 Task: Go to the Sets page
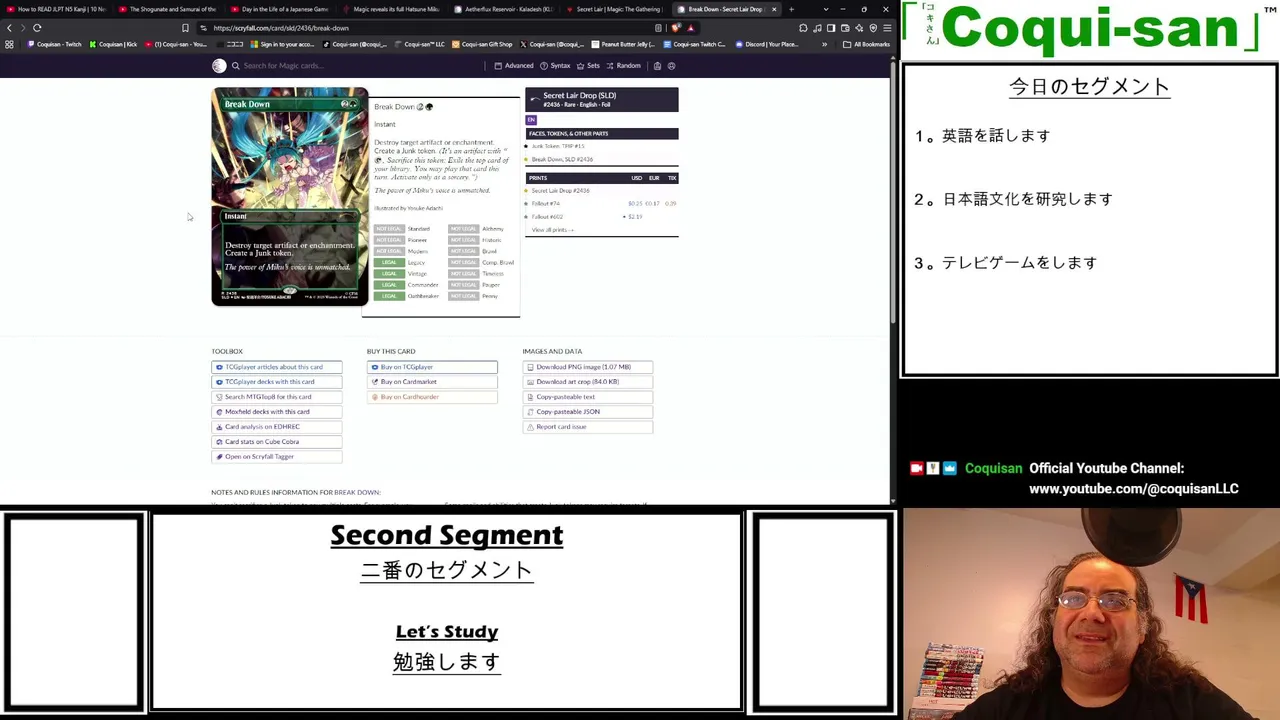[x=588, y=66]
